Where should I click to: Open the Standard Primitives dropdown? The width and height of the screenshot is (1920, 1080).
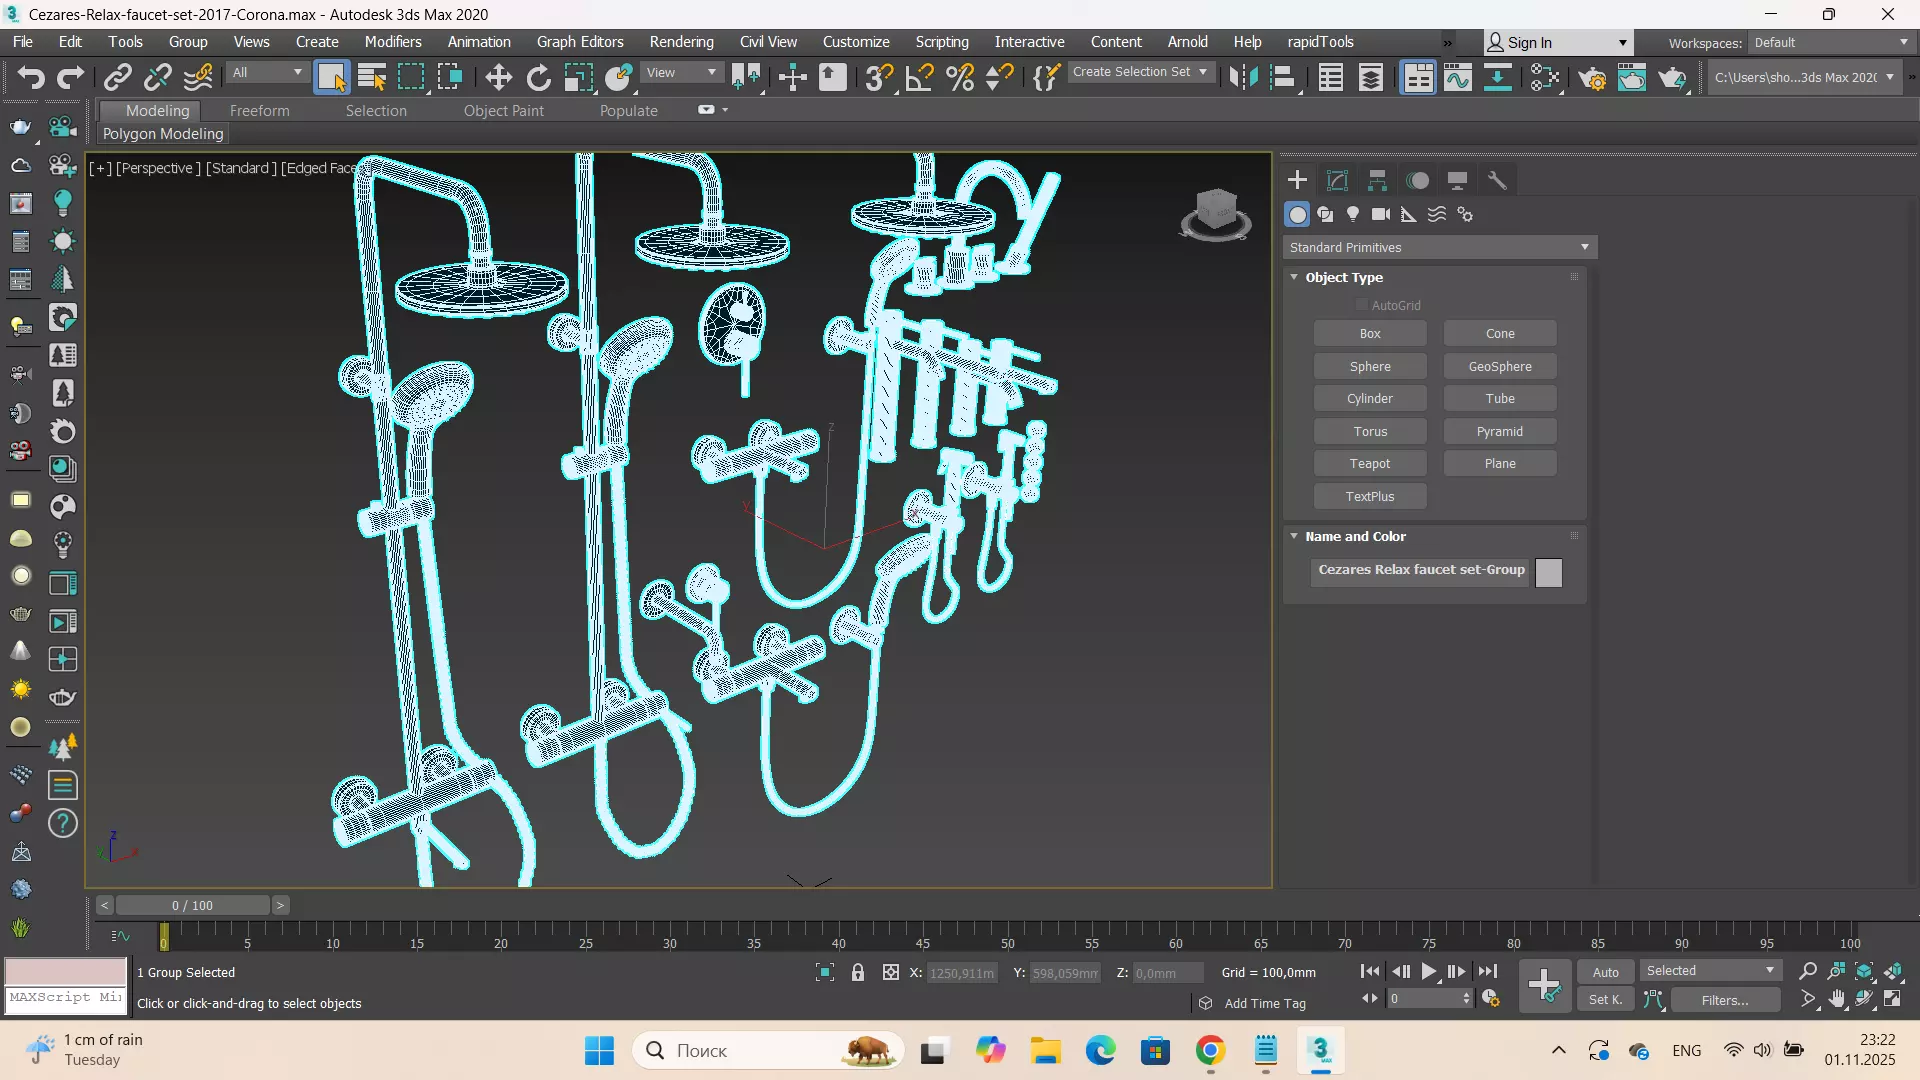pos(1439,247)
